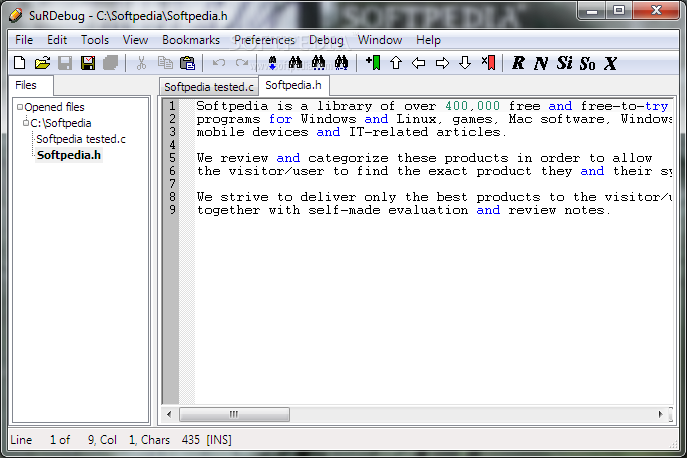
Task: Collapse the Opened files tree node
Action: tap(20, 107)
